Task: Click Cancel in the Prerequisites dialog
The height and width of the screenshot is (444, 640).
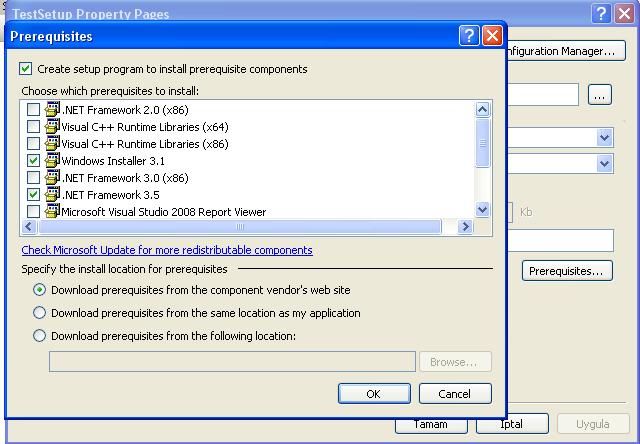Action: click(x=455, y=393)
